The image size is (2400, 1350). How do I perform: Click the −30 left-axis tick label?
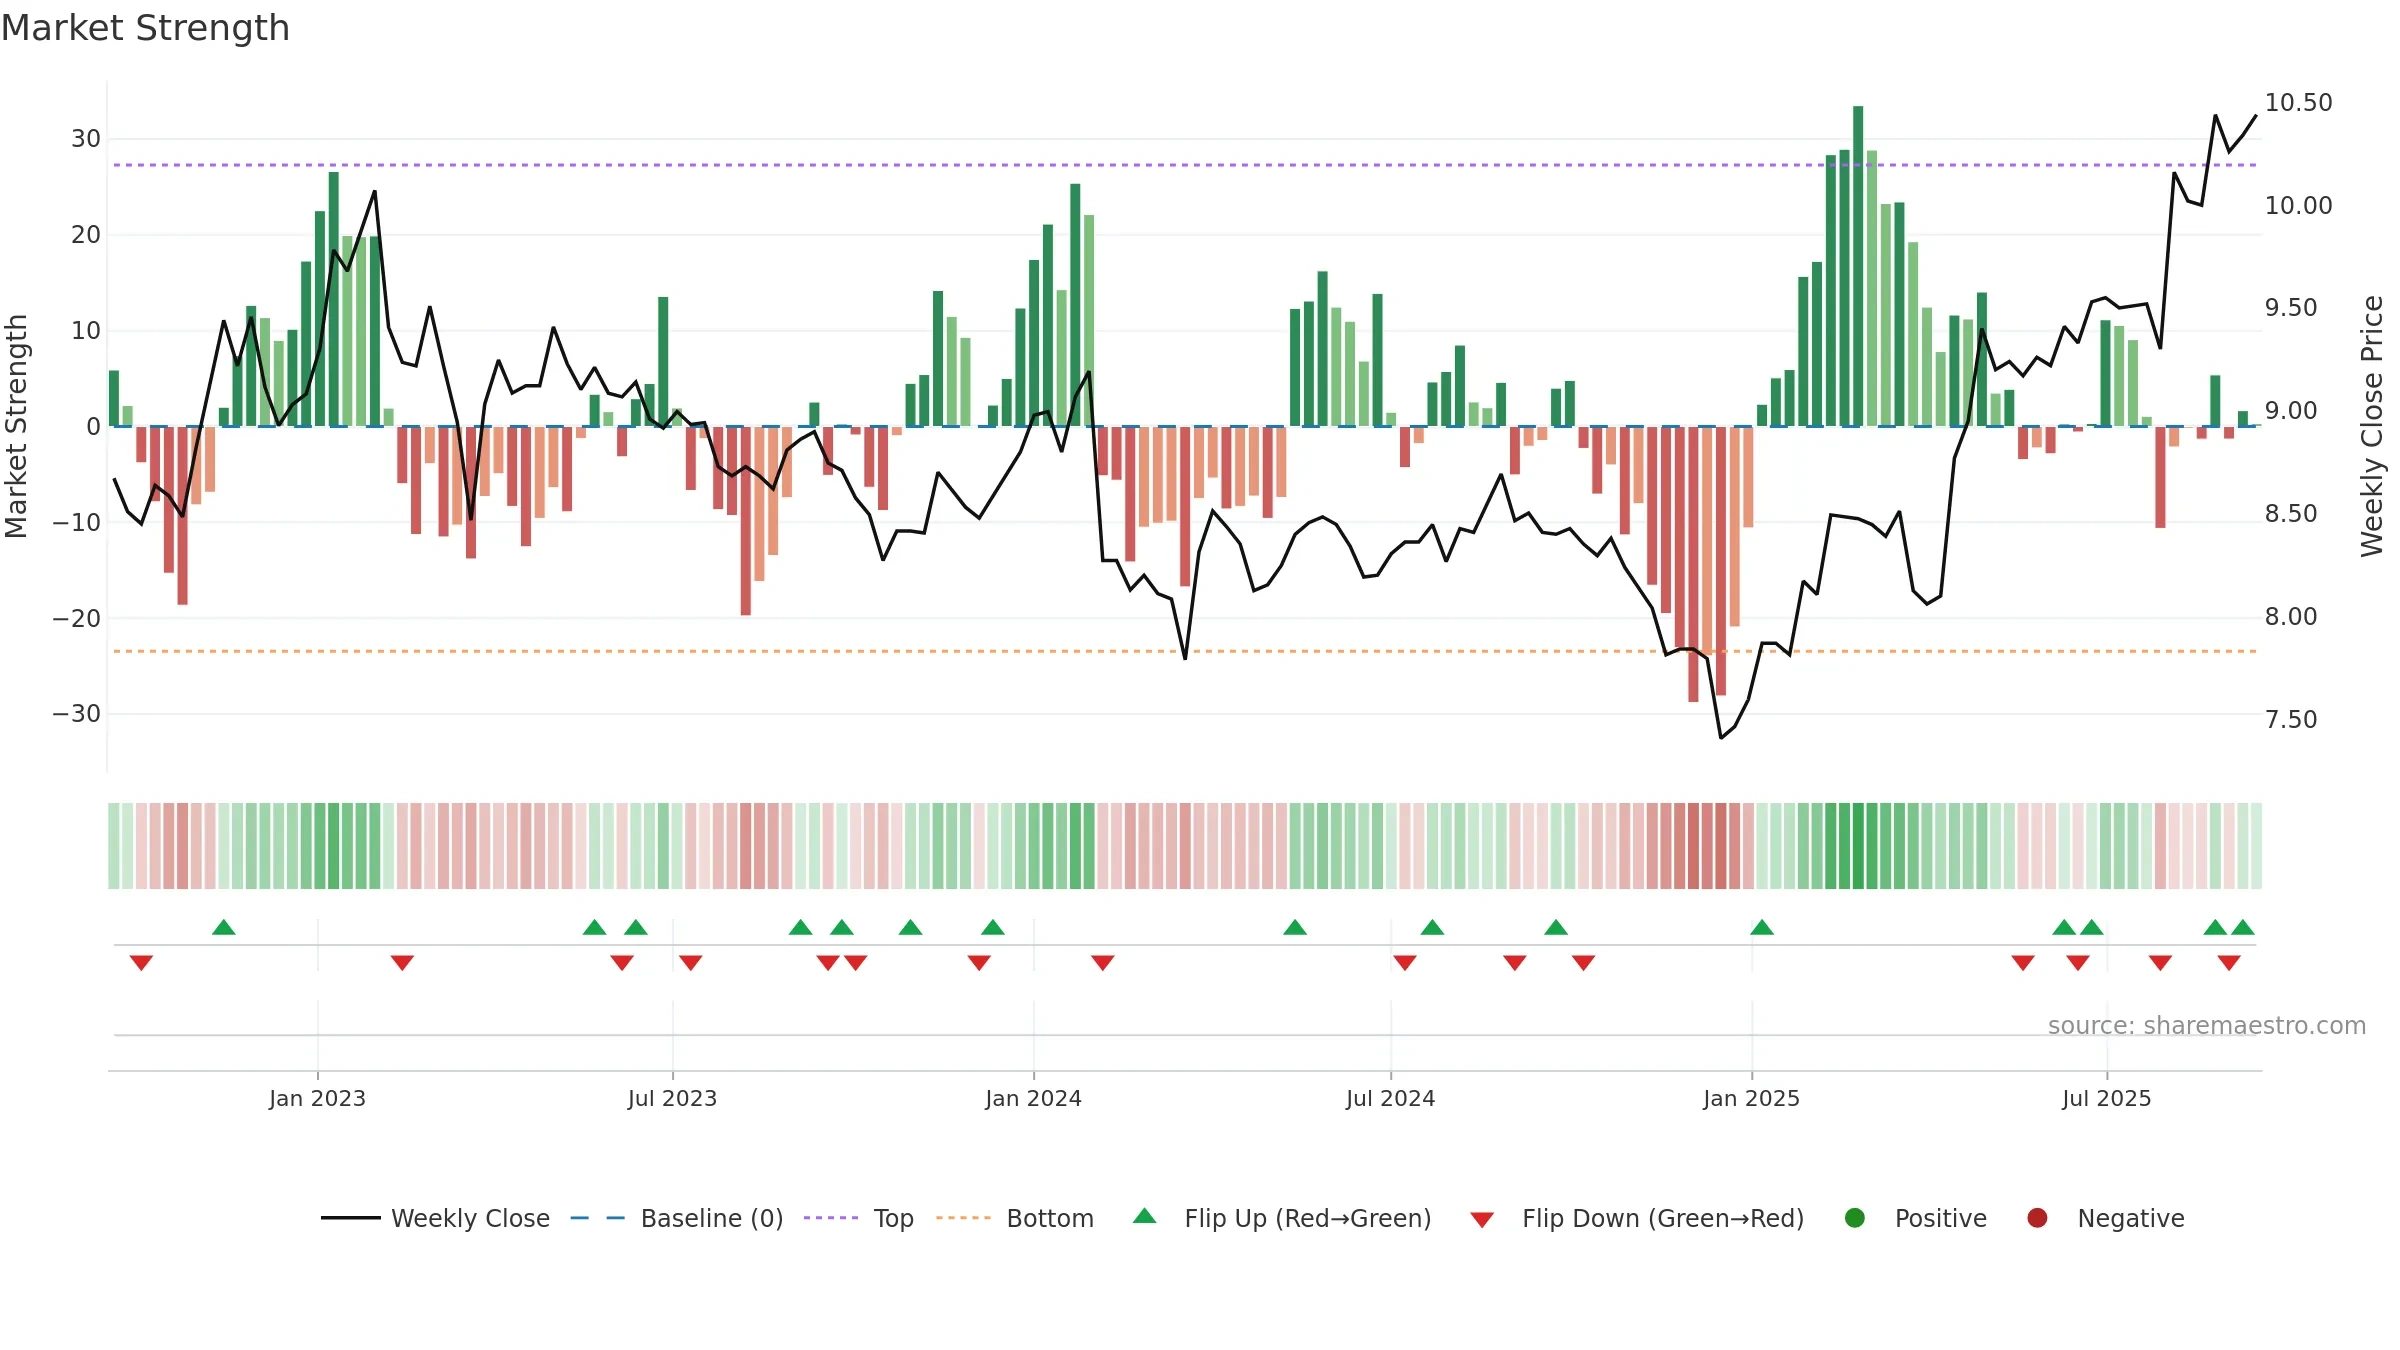click(77, 713)
